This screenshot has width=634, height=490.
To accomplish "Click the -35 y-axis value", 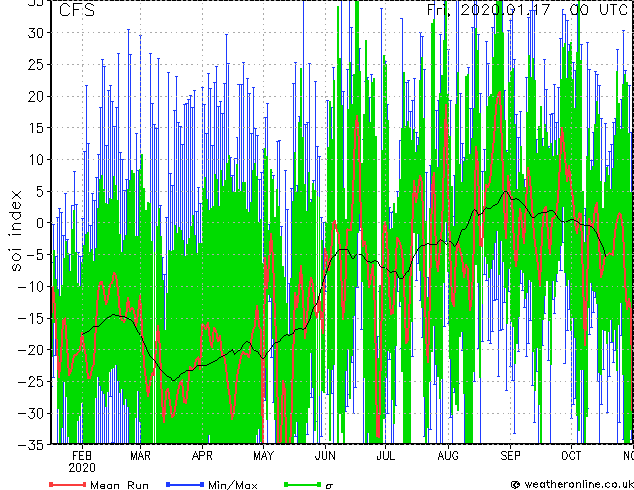I will pyautogui.click(x=31, y=445).
